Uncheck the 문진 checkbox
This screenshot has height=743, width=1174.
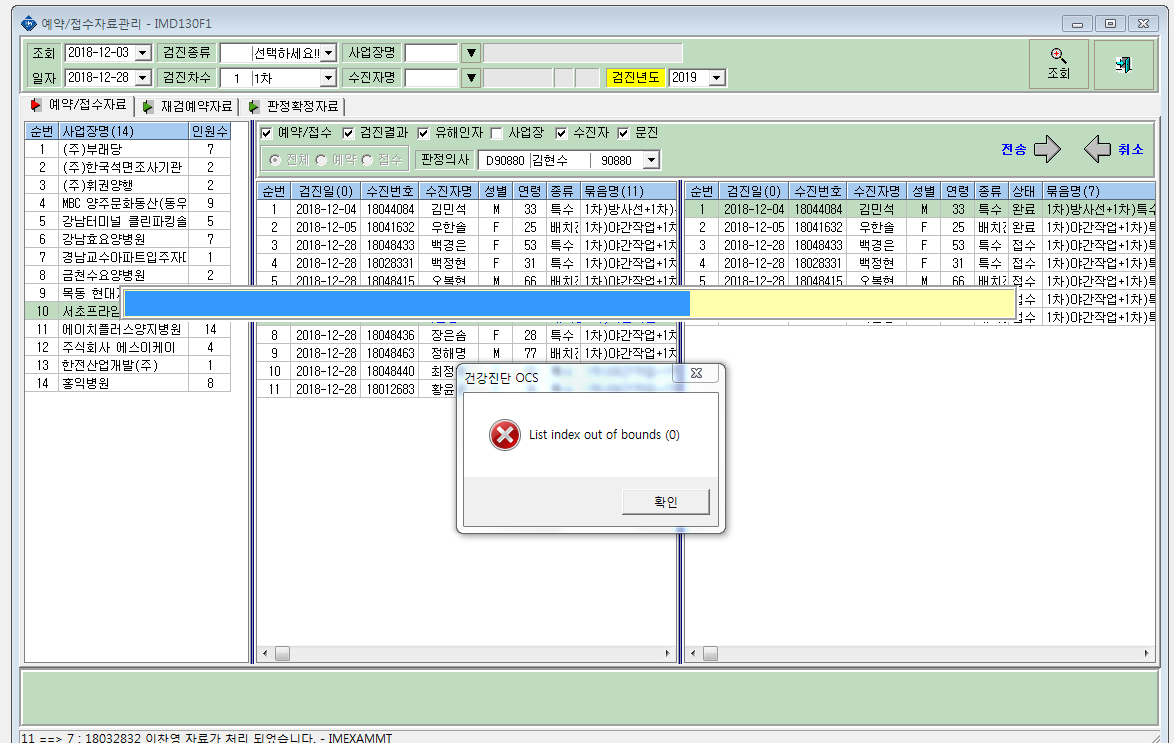point(623,133)
